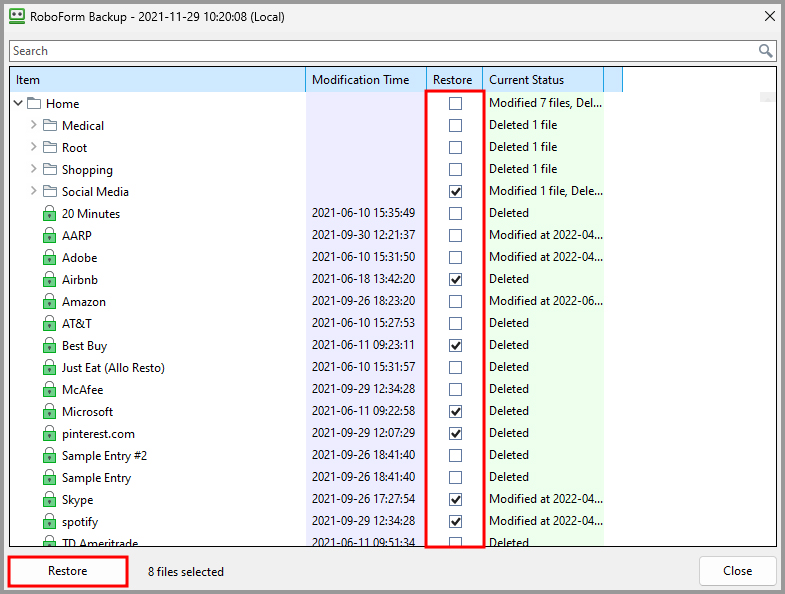
Task: Click the 2021-09-29 12:07:29 timestamp
Action: pyautogui.click(x=363, y=433)
